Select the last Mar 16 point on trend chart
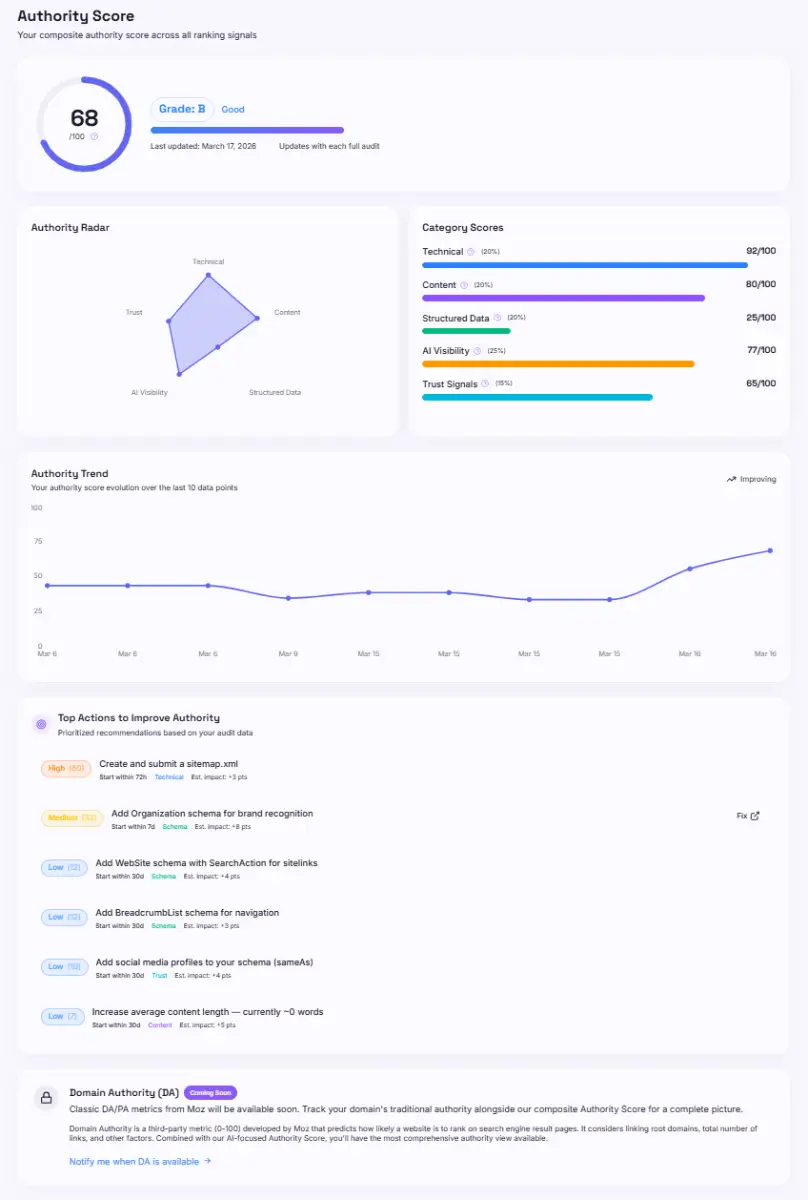 (x=770, y=550)
